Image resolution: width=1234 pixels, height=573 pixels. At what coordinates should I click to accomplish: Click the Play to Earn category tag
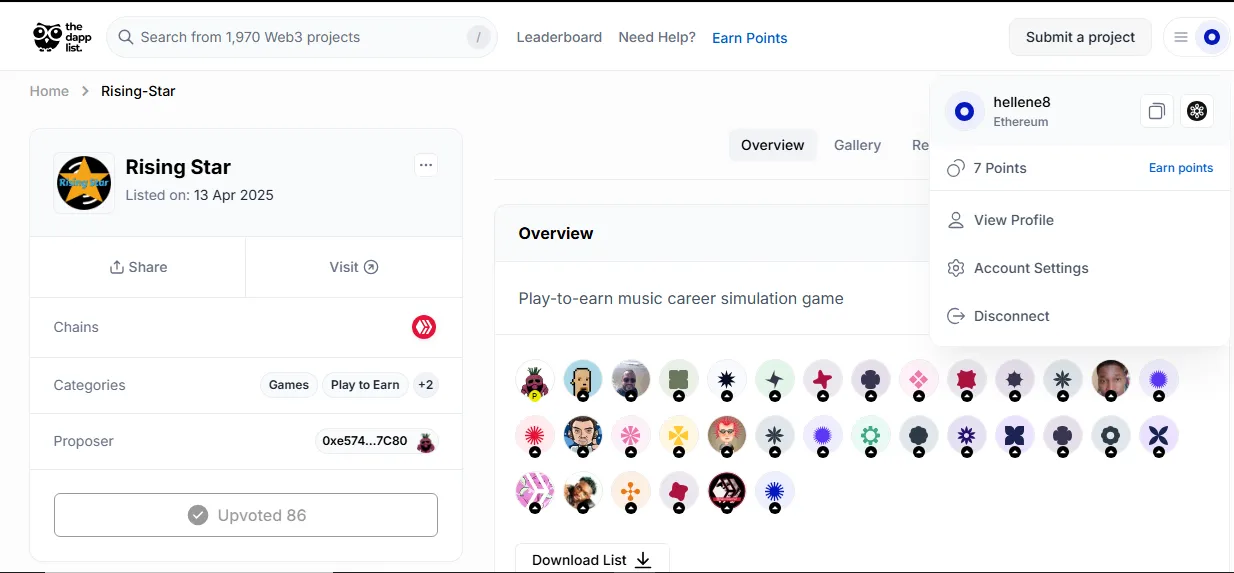tap(365, 385)
